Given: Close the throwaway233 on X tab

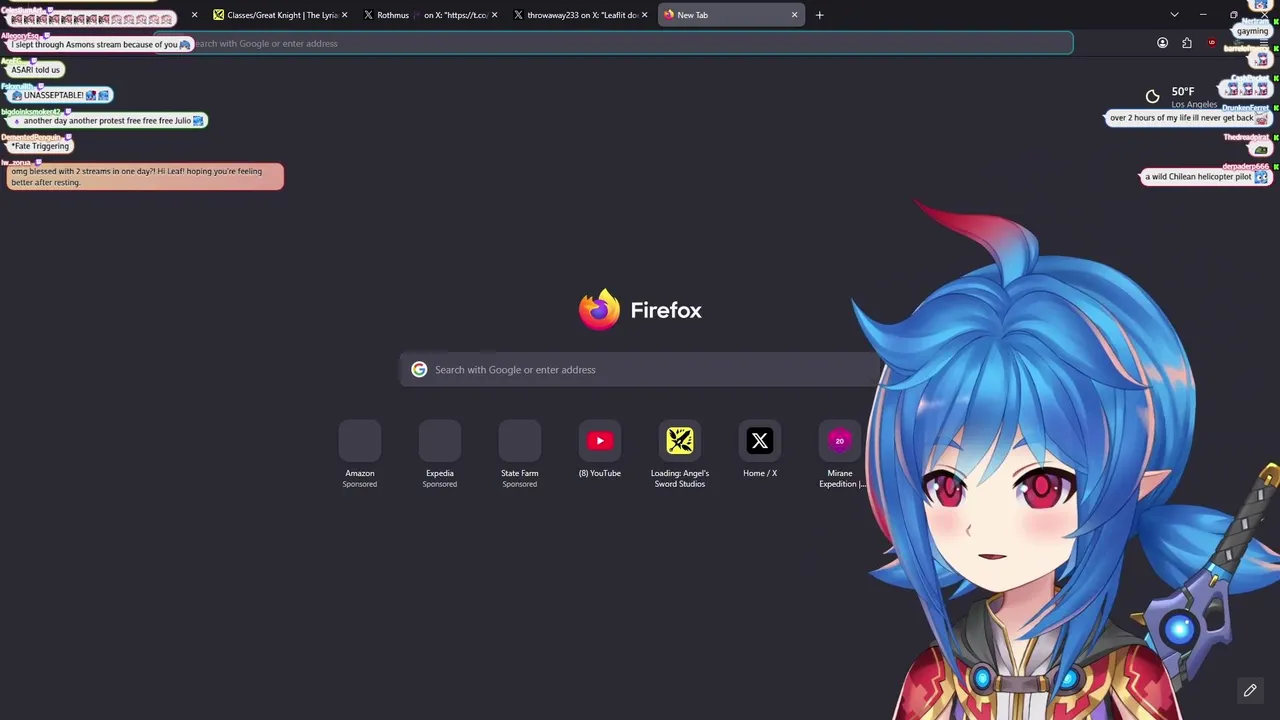Looking at the screenshot, I should coord(644,15).
